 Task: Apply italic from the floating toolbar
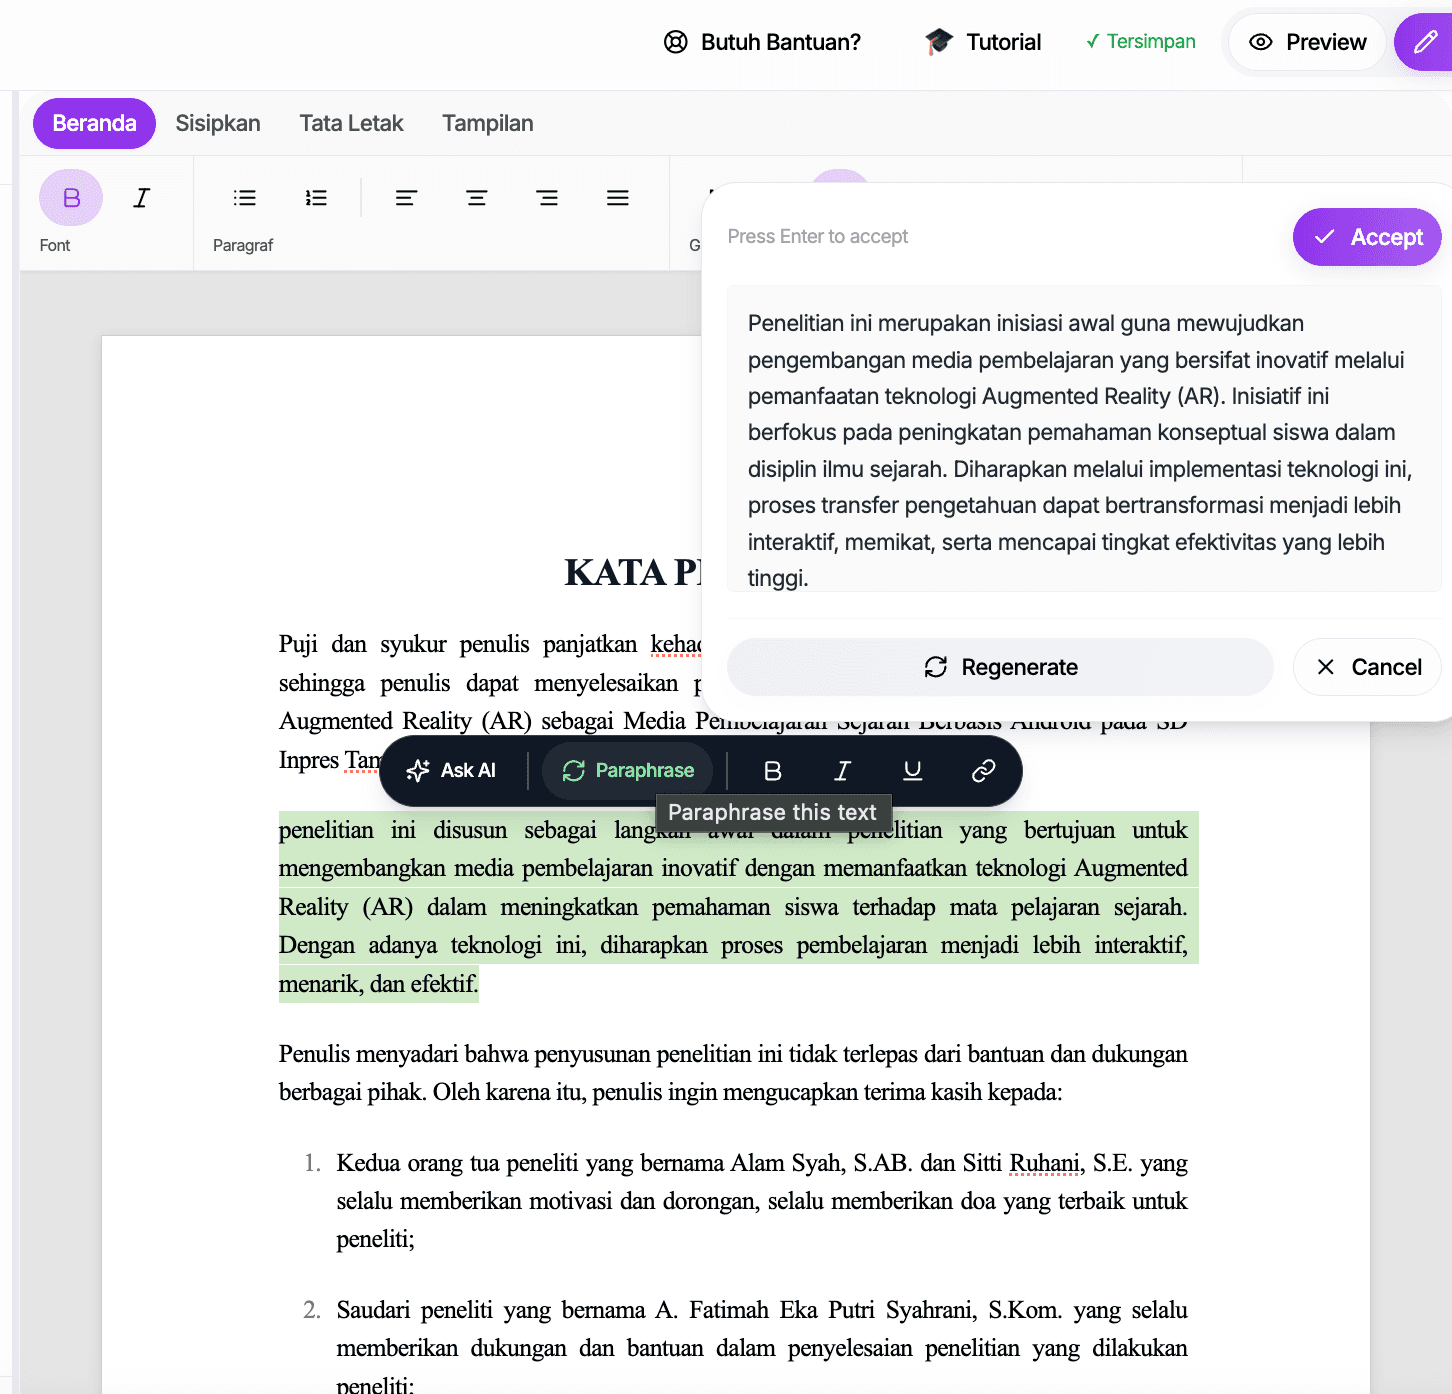[x=842, y=770]
